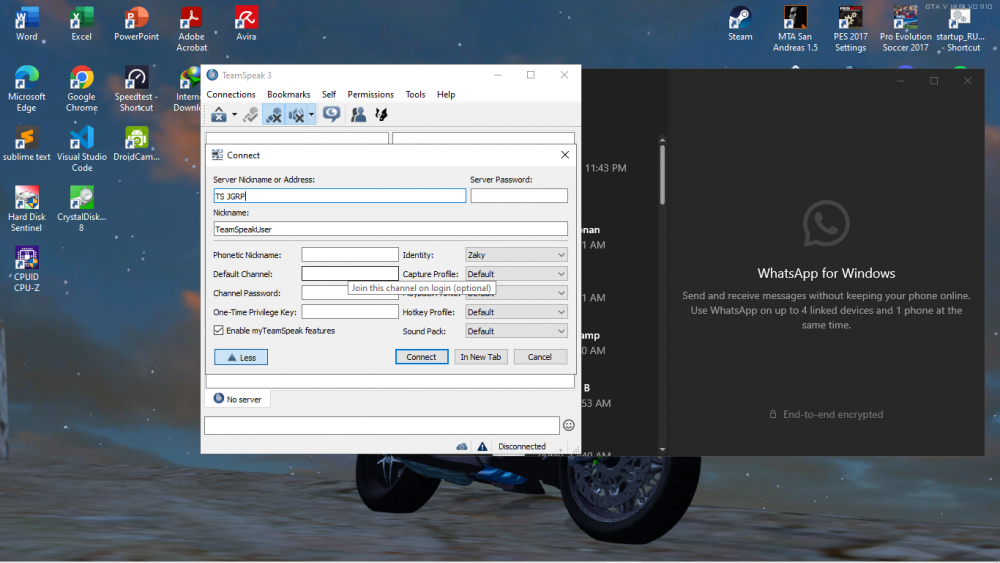Click the WhatsApp logo in WhatsApp window
Image resolution: width=1000 pixels, height=563 pixels.
click(826, 224)
